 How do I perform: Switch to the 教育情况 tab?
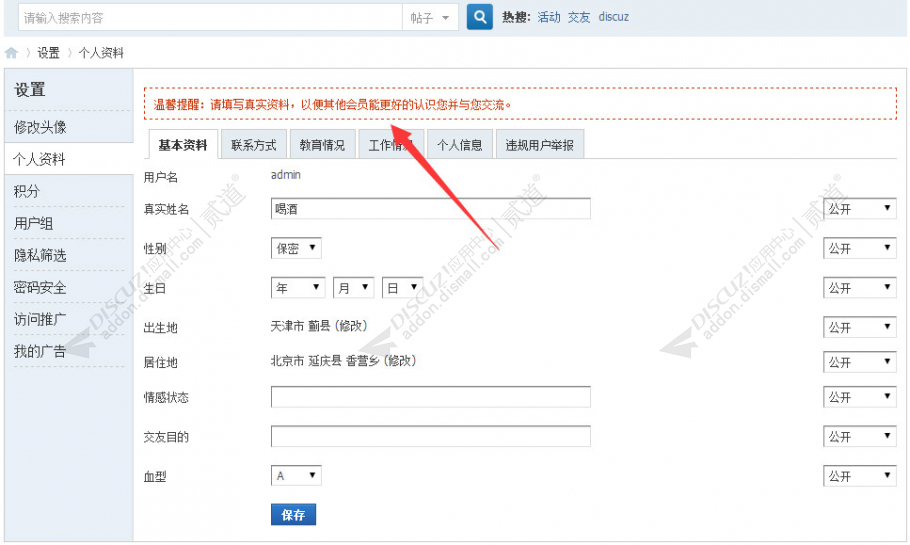click(x=322, y=145)
